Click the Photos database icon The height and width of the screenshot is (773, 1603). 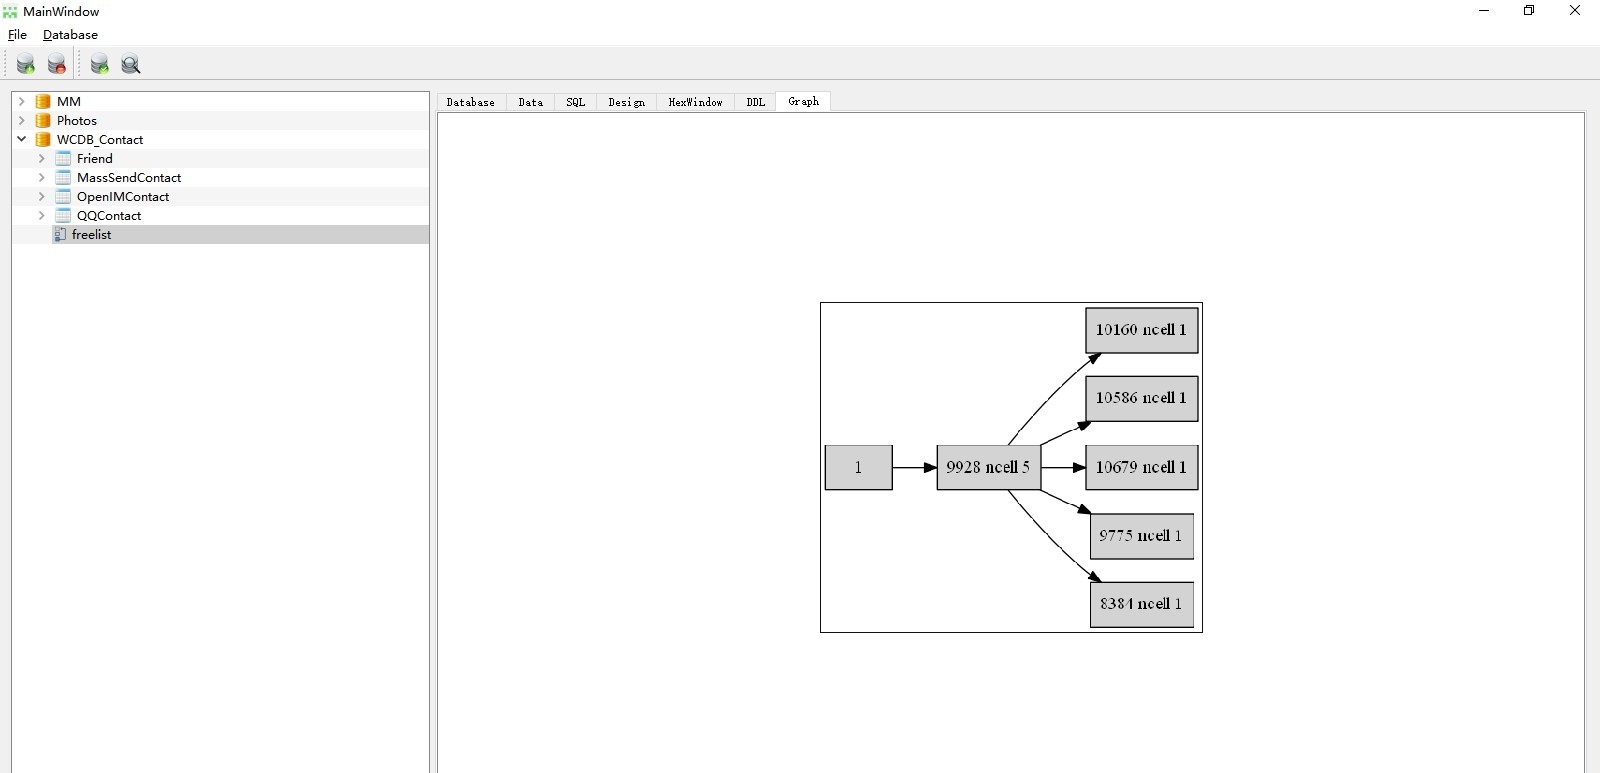tap(43, 120)
